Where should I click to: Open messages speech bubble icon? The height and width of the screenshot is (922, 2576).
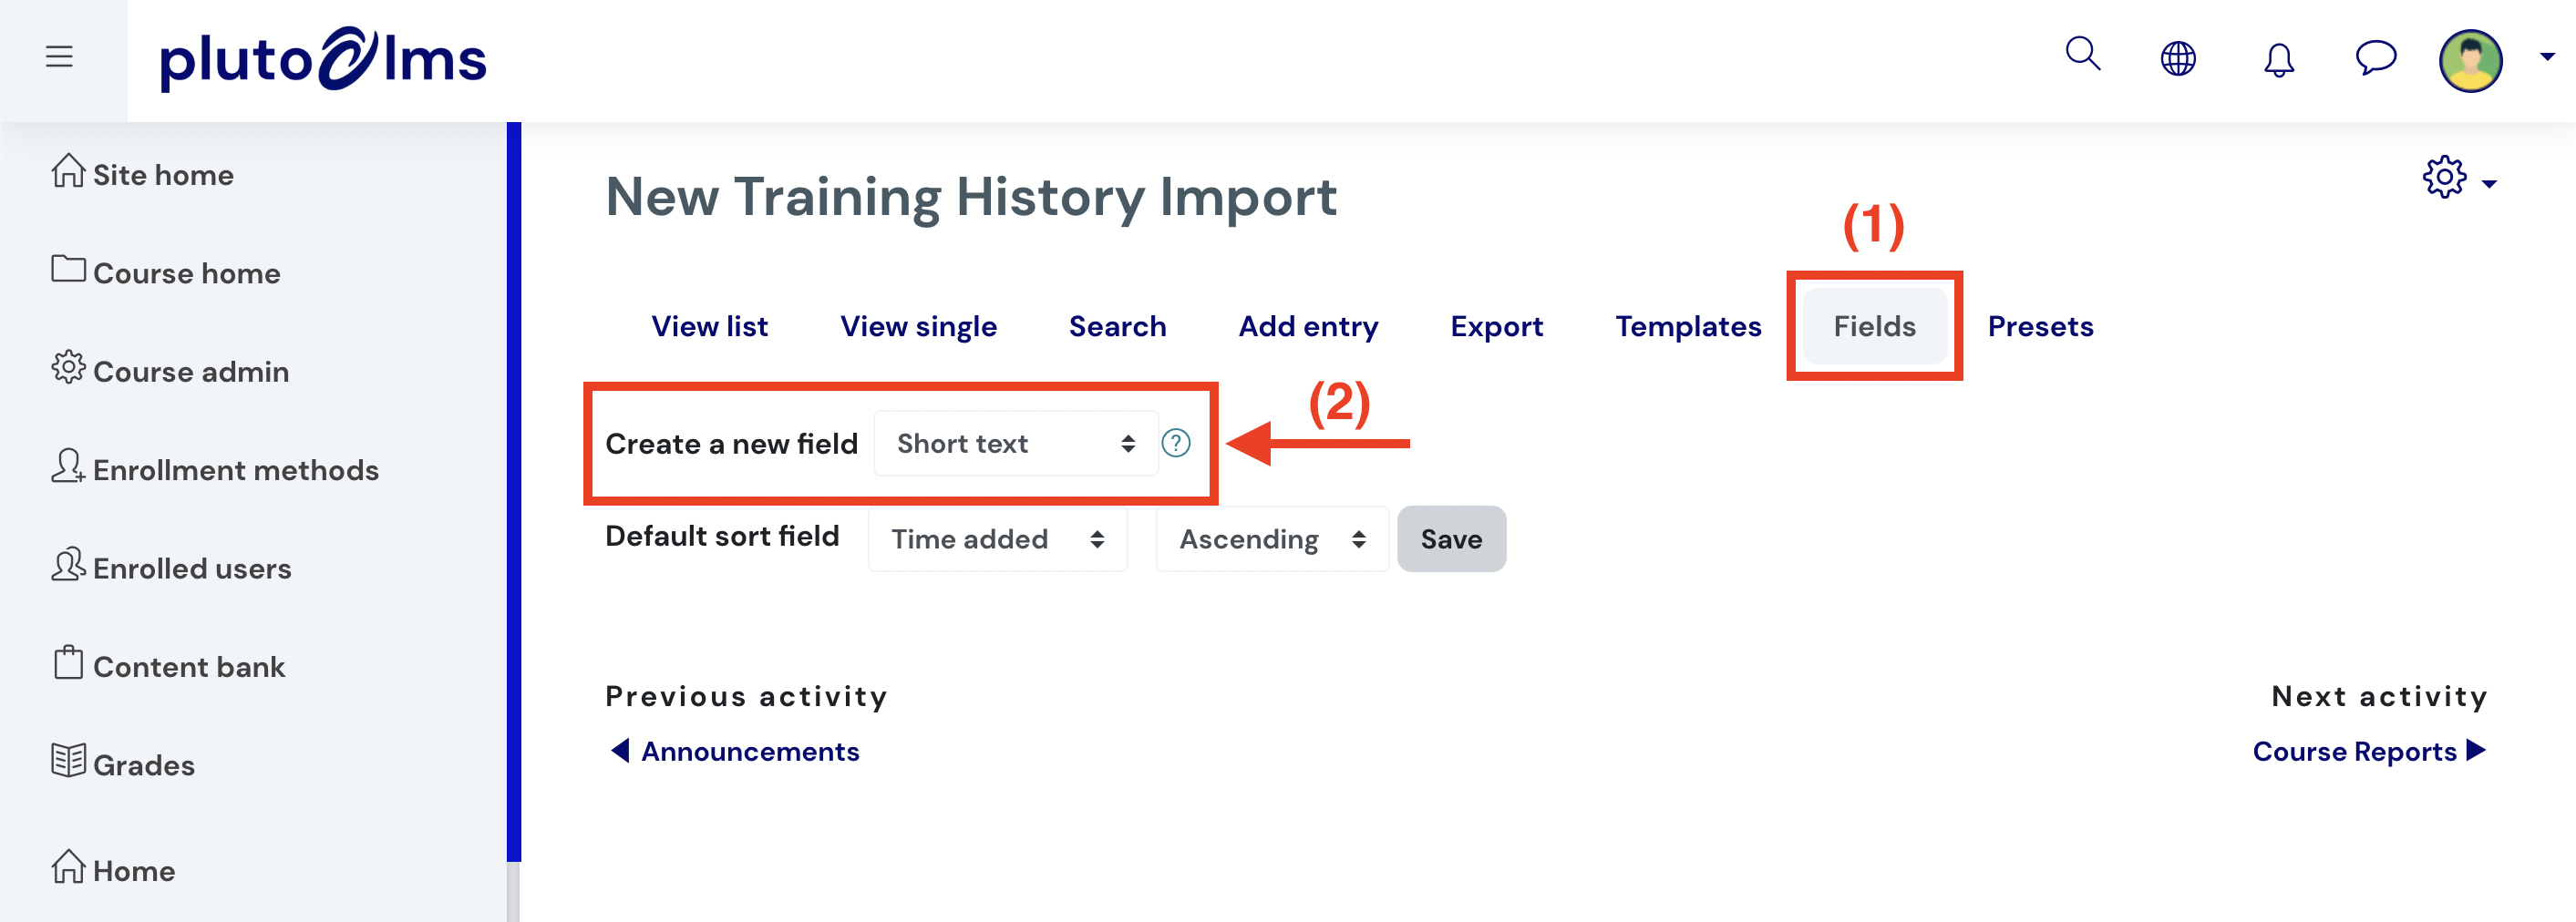(2375, 57)
